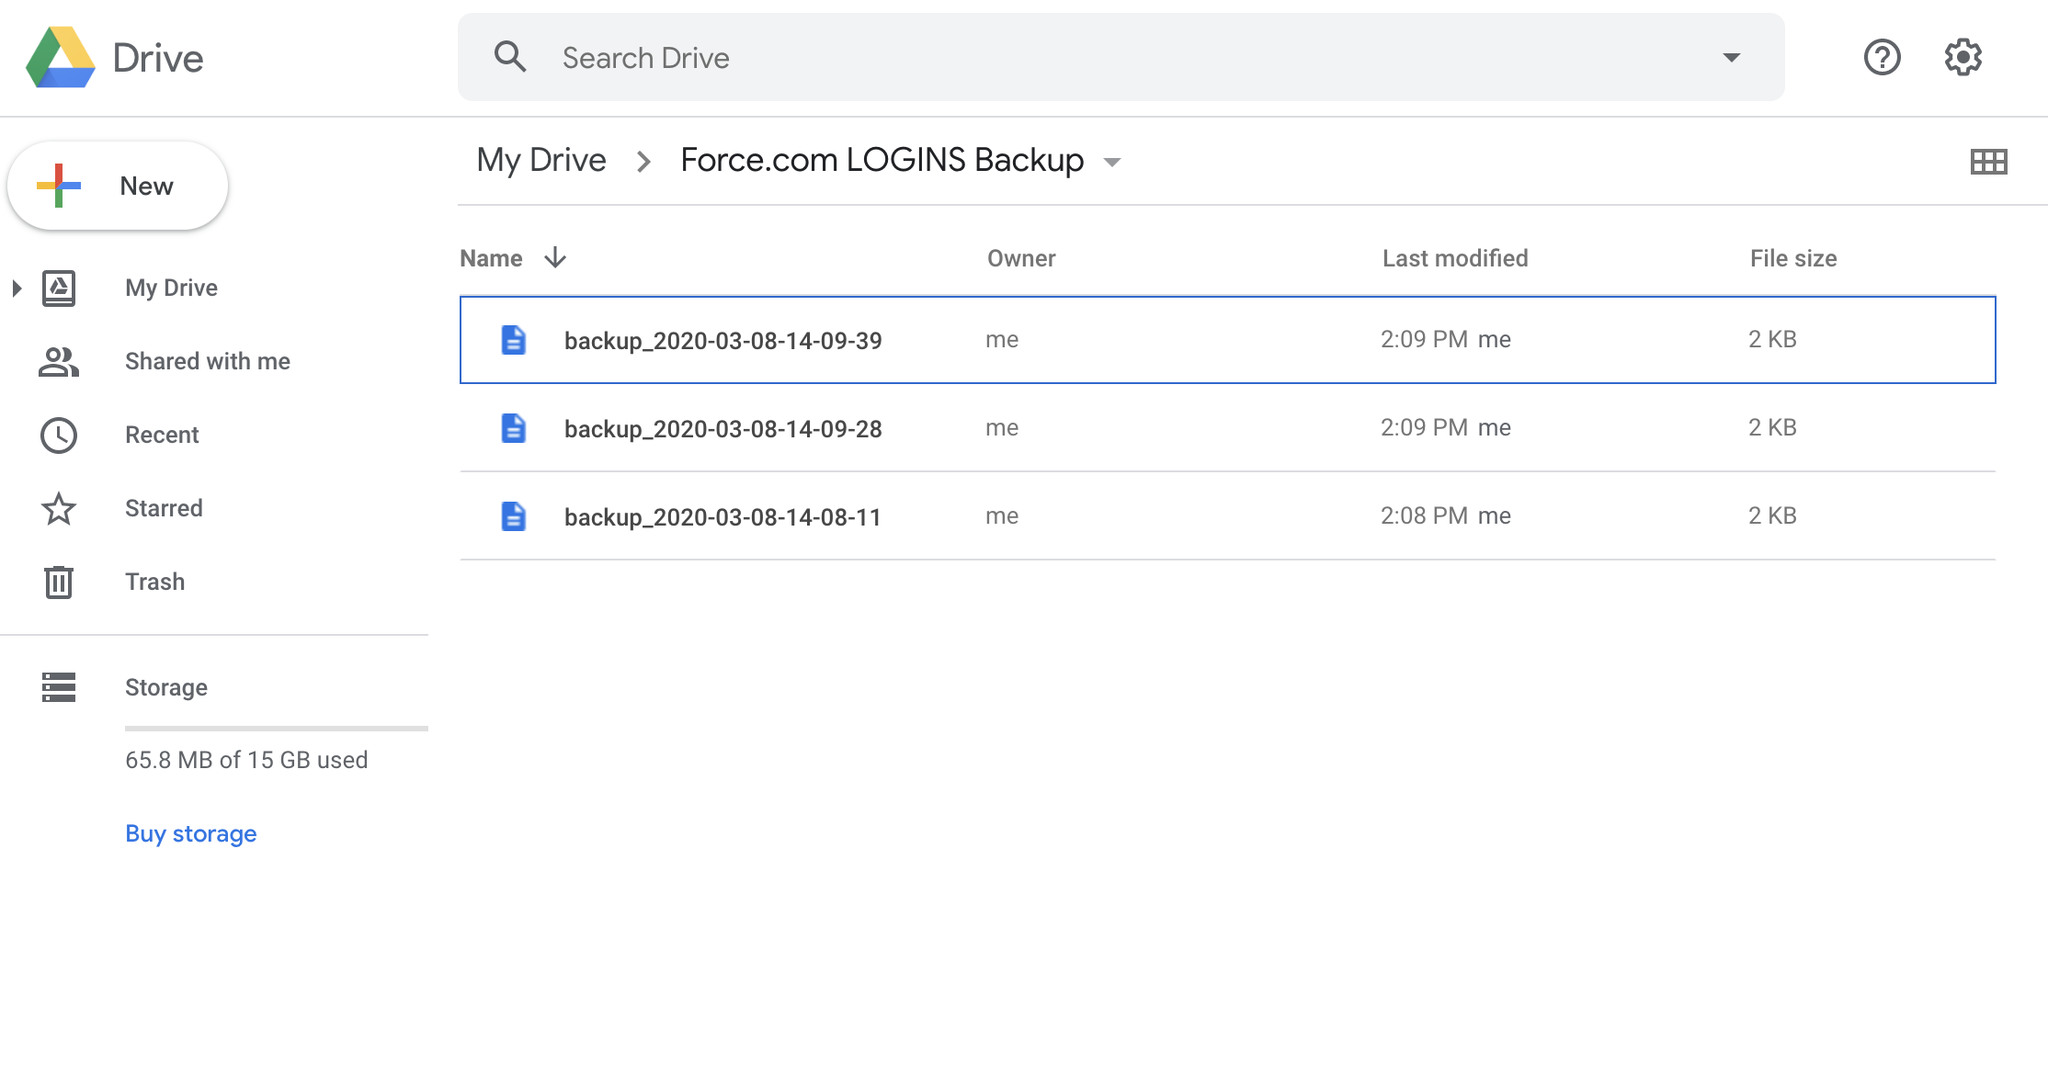Image resolution: width=2048 pixels, height=1075 pixels.
Task: Click owner 'me' of backup_2020-03-08-14-08-11
Action: [1002, 516]
